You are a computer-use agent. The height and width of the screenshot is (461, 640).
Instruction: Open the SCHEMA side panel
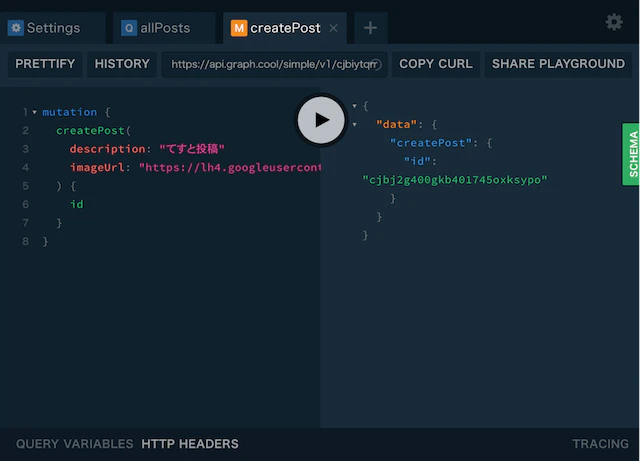click(x=631, y=154)
